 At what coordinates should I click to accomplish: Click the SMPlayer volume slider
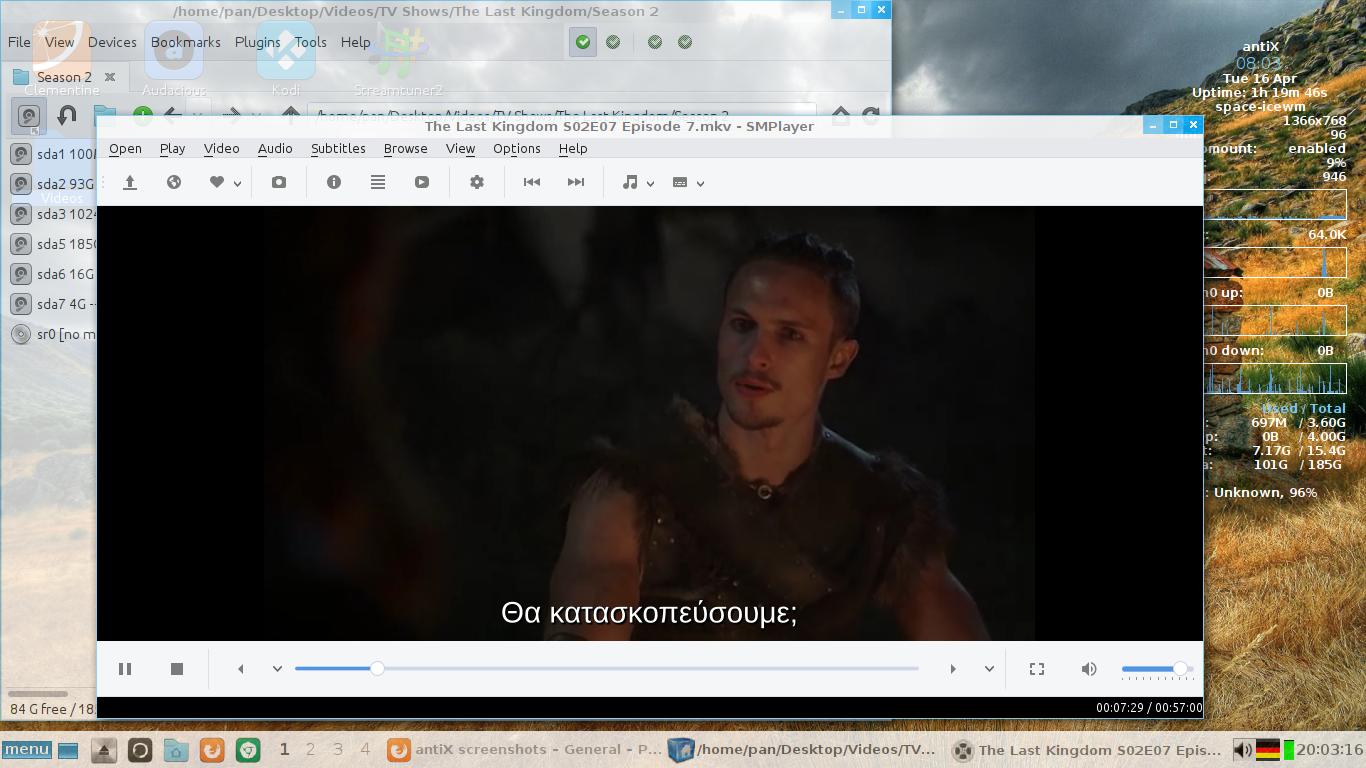pyautogui.click(x=1157, y=668)
